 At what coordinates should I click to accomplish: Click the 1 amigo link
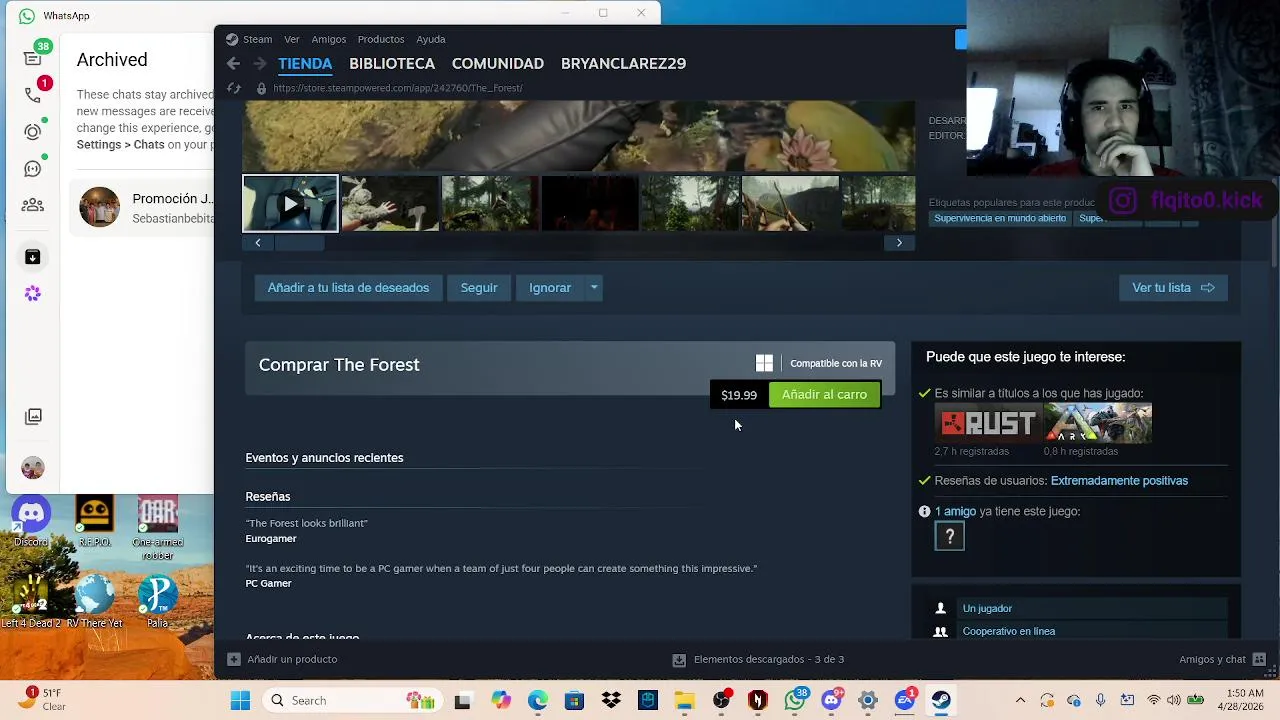coord(955,511)
